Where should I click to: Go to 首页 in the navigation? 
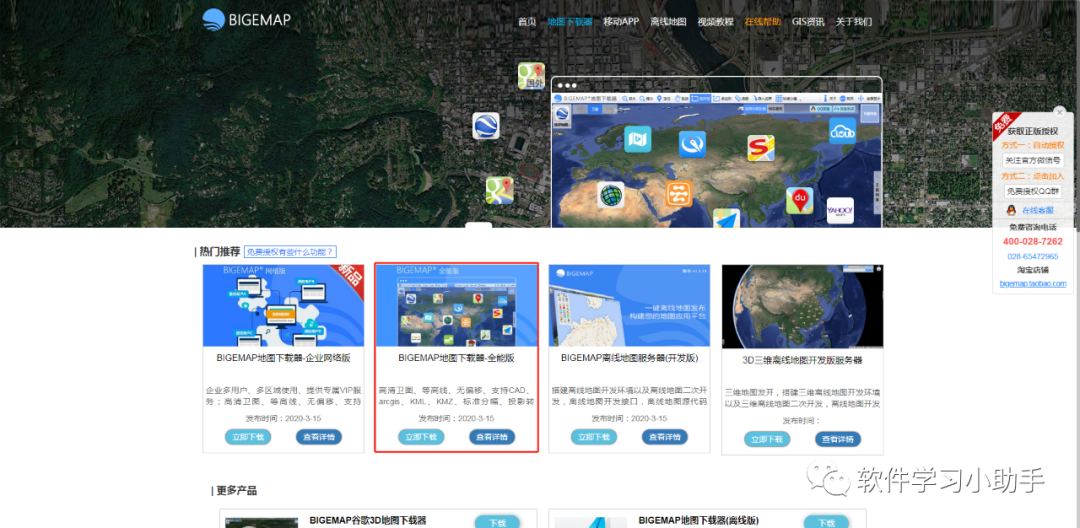point(527,21)
